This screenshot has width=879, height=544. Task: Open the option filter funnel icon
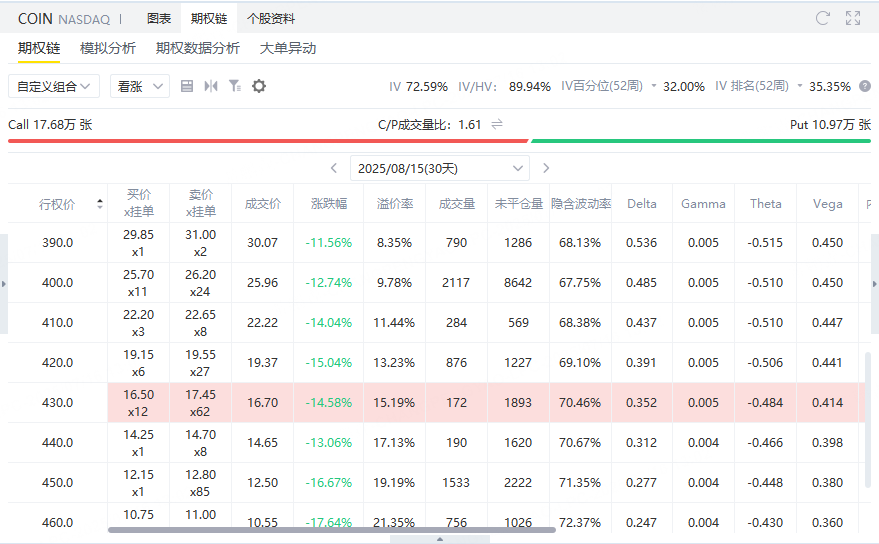pyautogui.click(x=234, y=86)
